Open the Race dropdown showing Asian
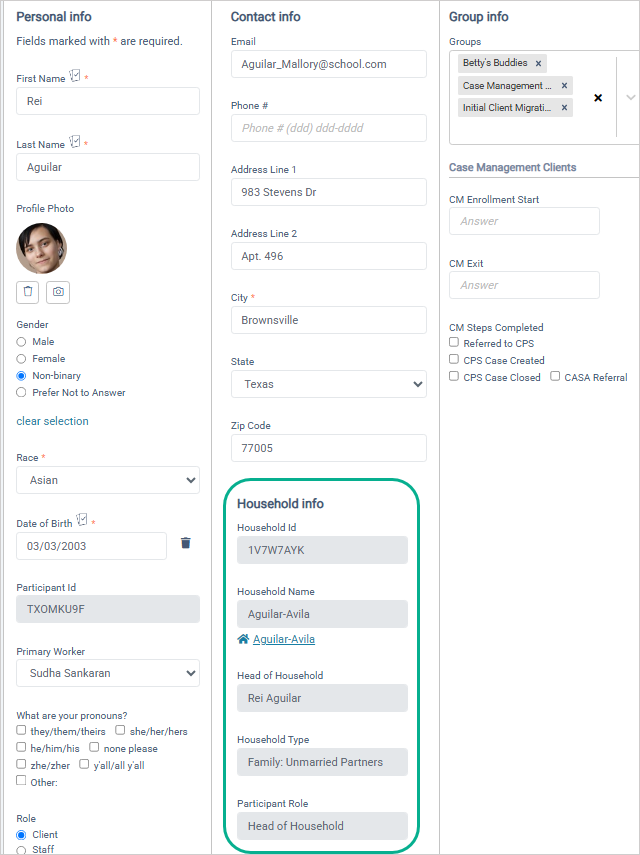This screenshot has width=640, height=855. (108, 480)
